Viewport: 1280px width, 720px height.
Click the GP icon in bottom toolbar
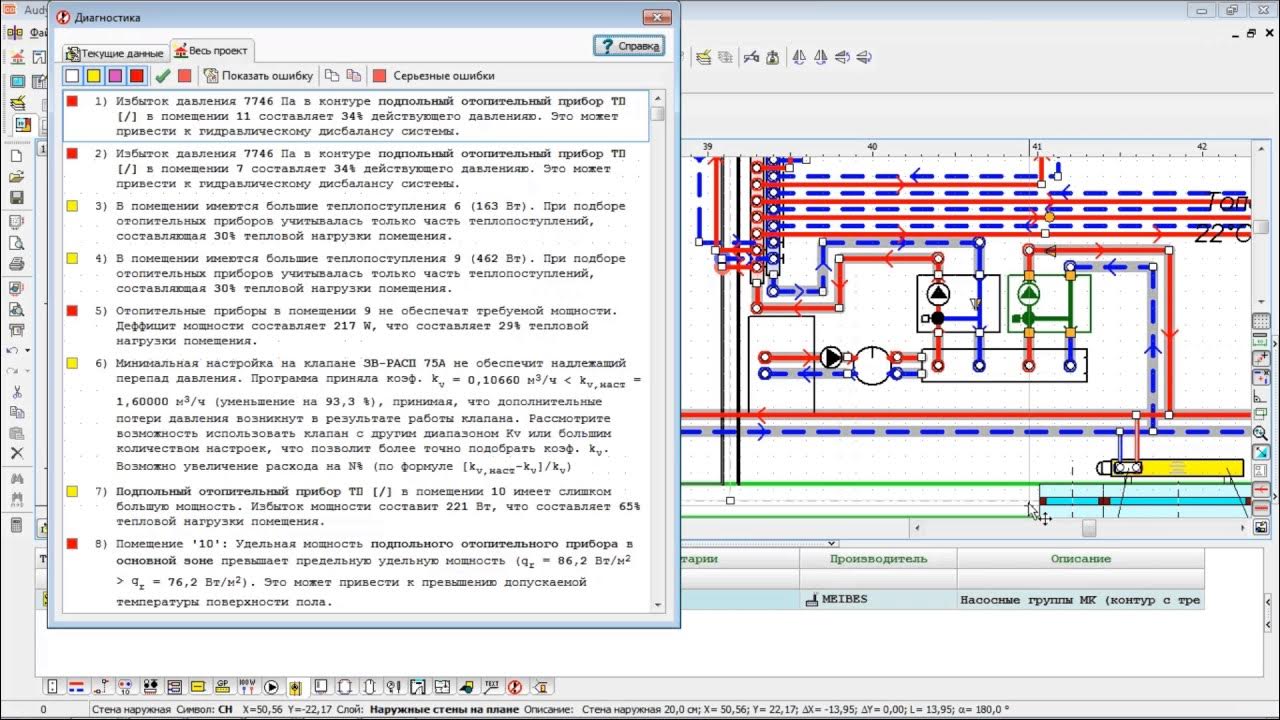222,687
